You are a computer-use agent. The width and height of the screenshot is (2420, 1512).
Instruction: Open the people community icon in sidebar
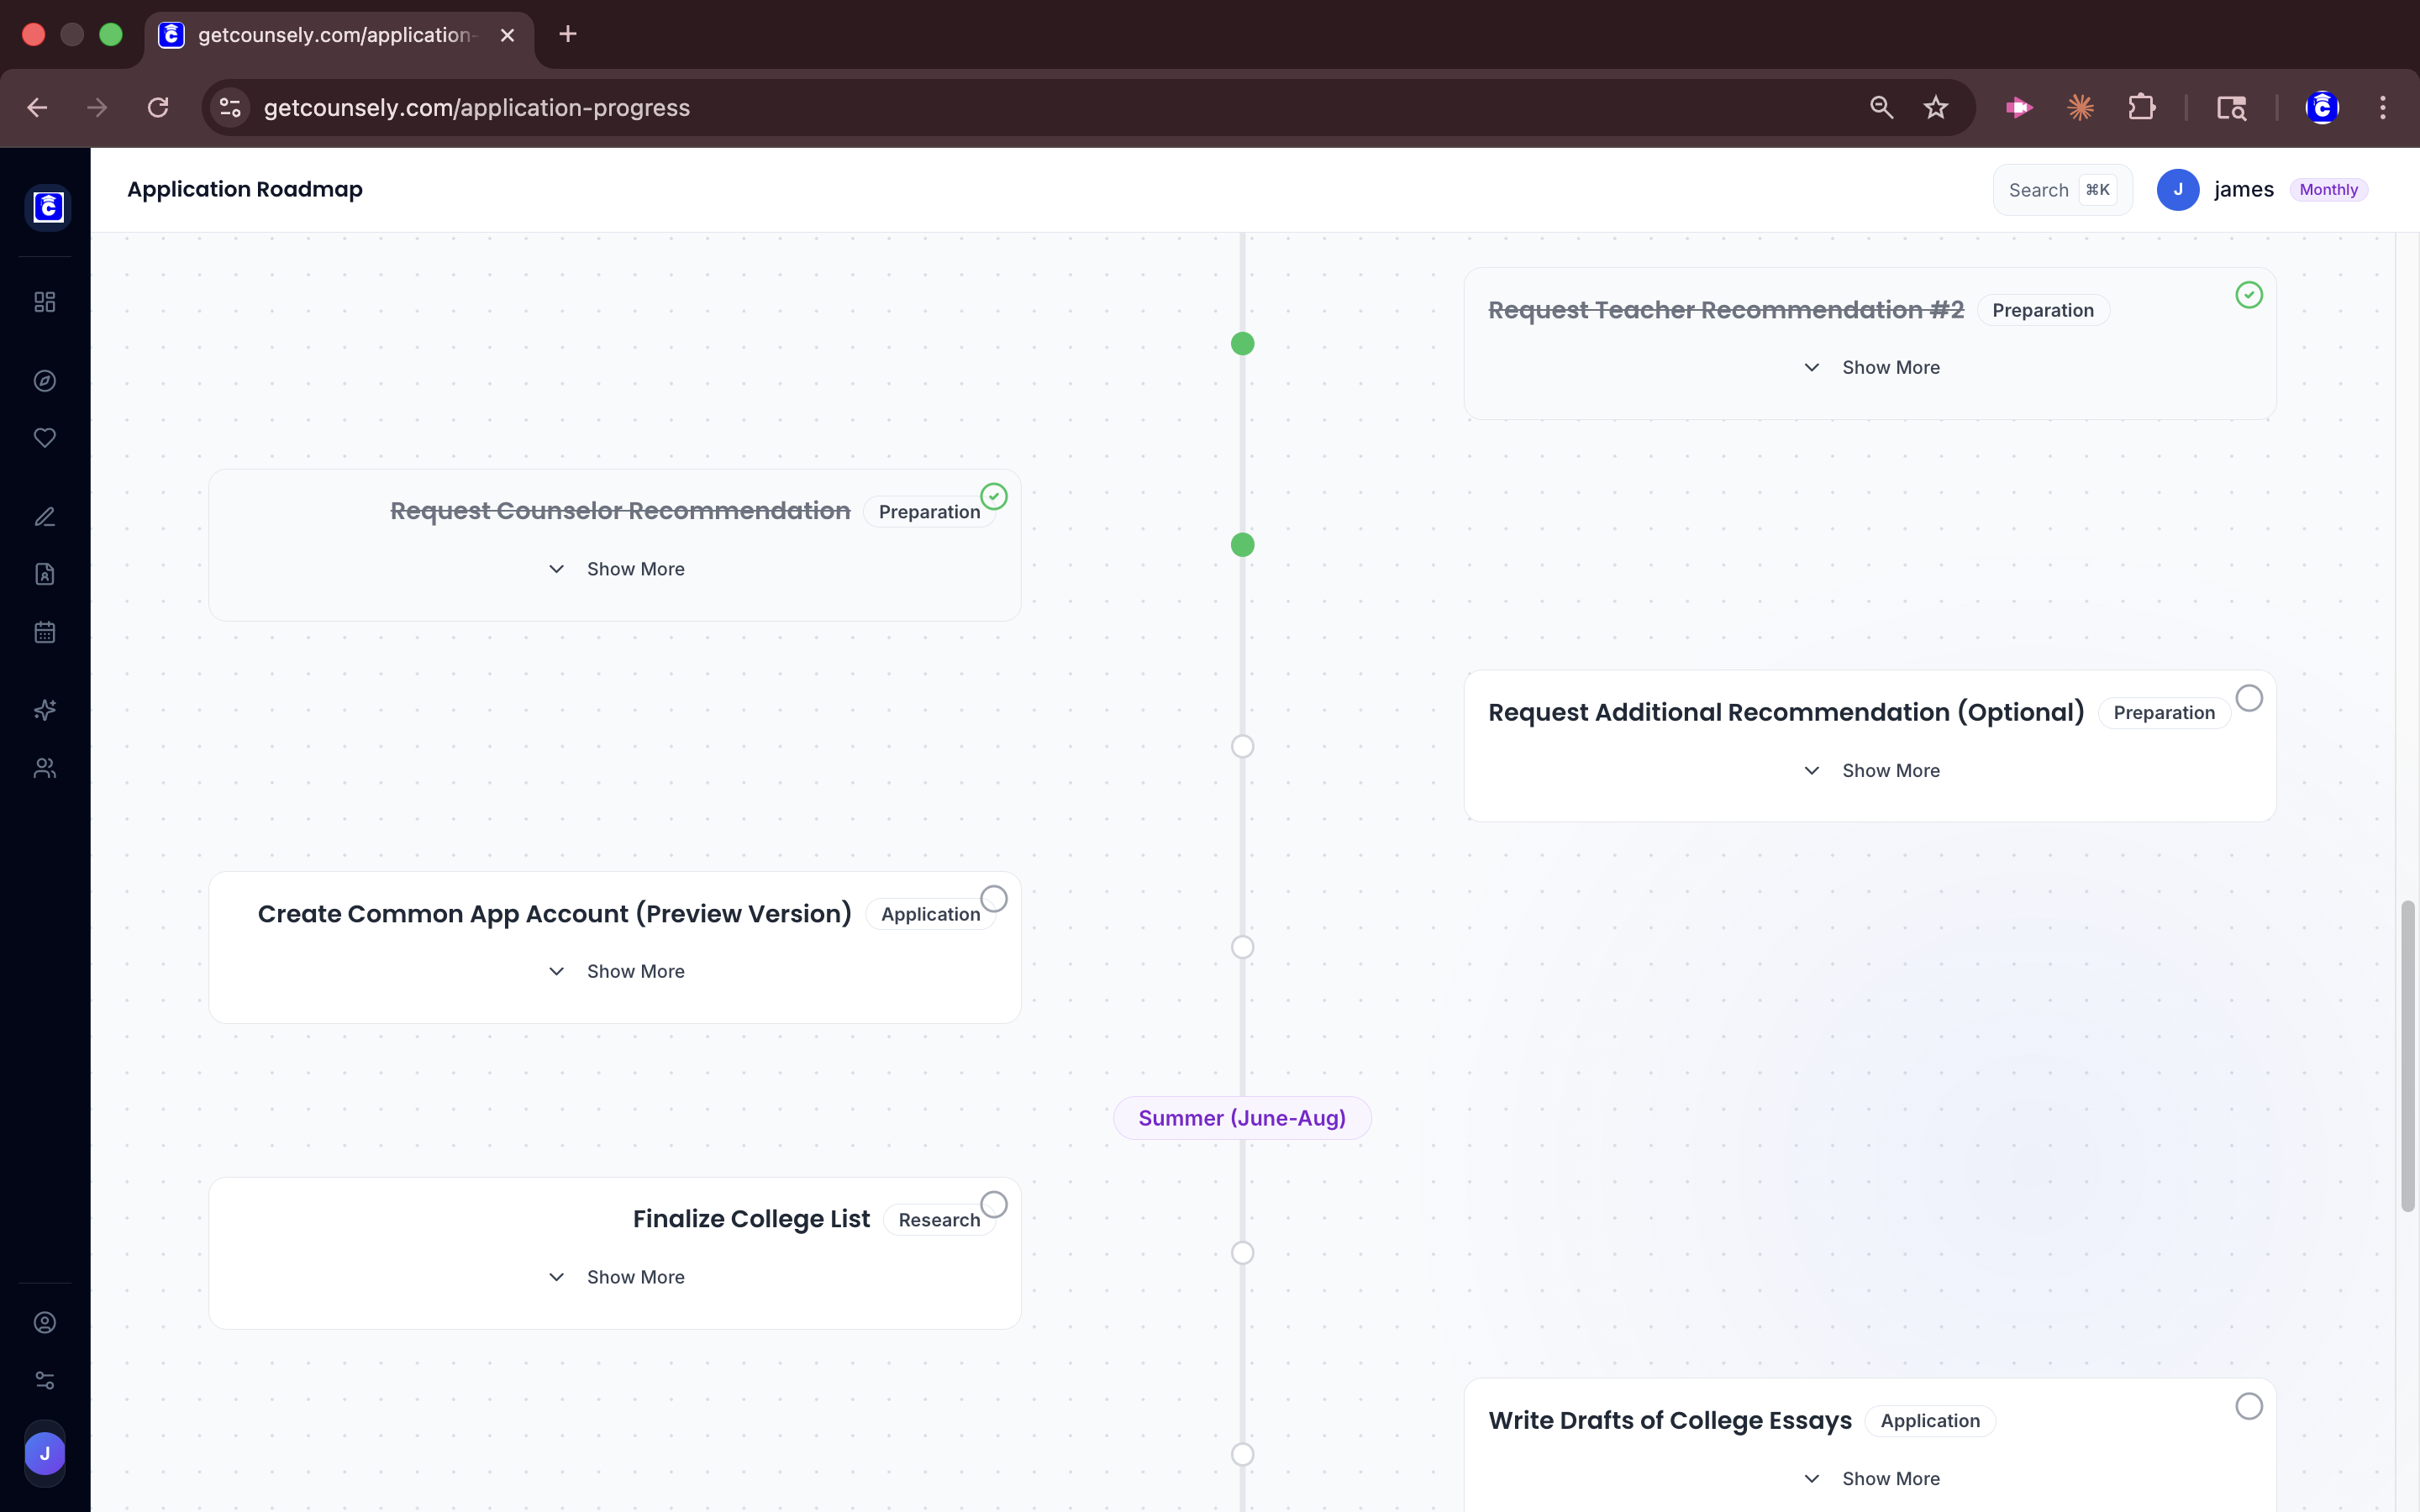tap(44, 767)
